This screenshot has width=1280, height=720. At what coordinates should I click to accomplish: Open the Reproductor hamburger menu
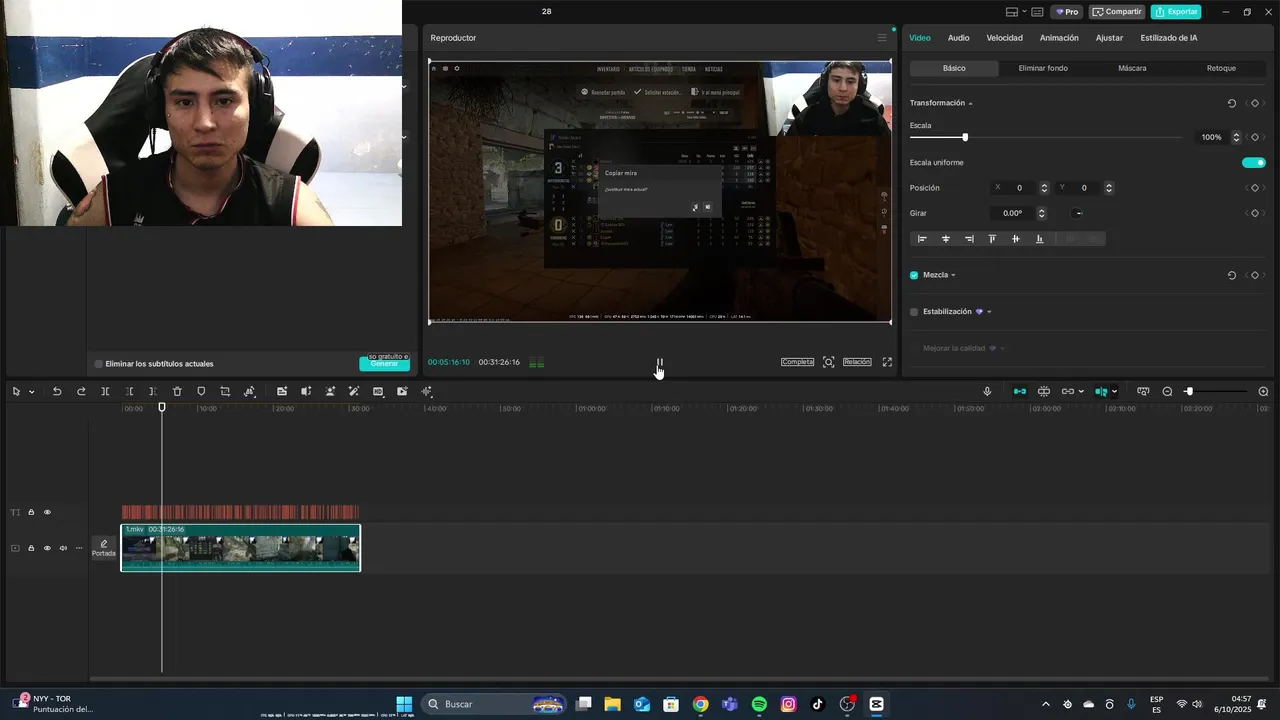(x=882, y=38)
